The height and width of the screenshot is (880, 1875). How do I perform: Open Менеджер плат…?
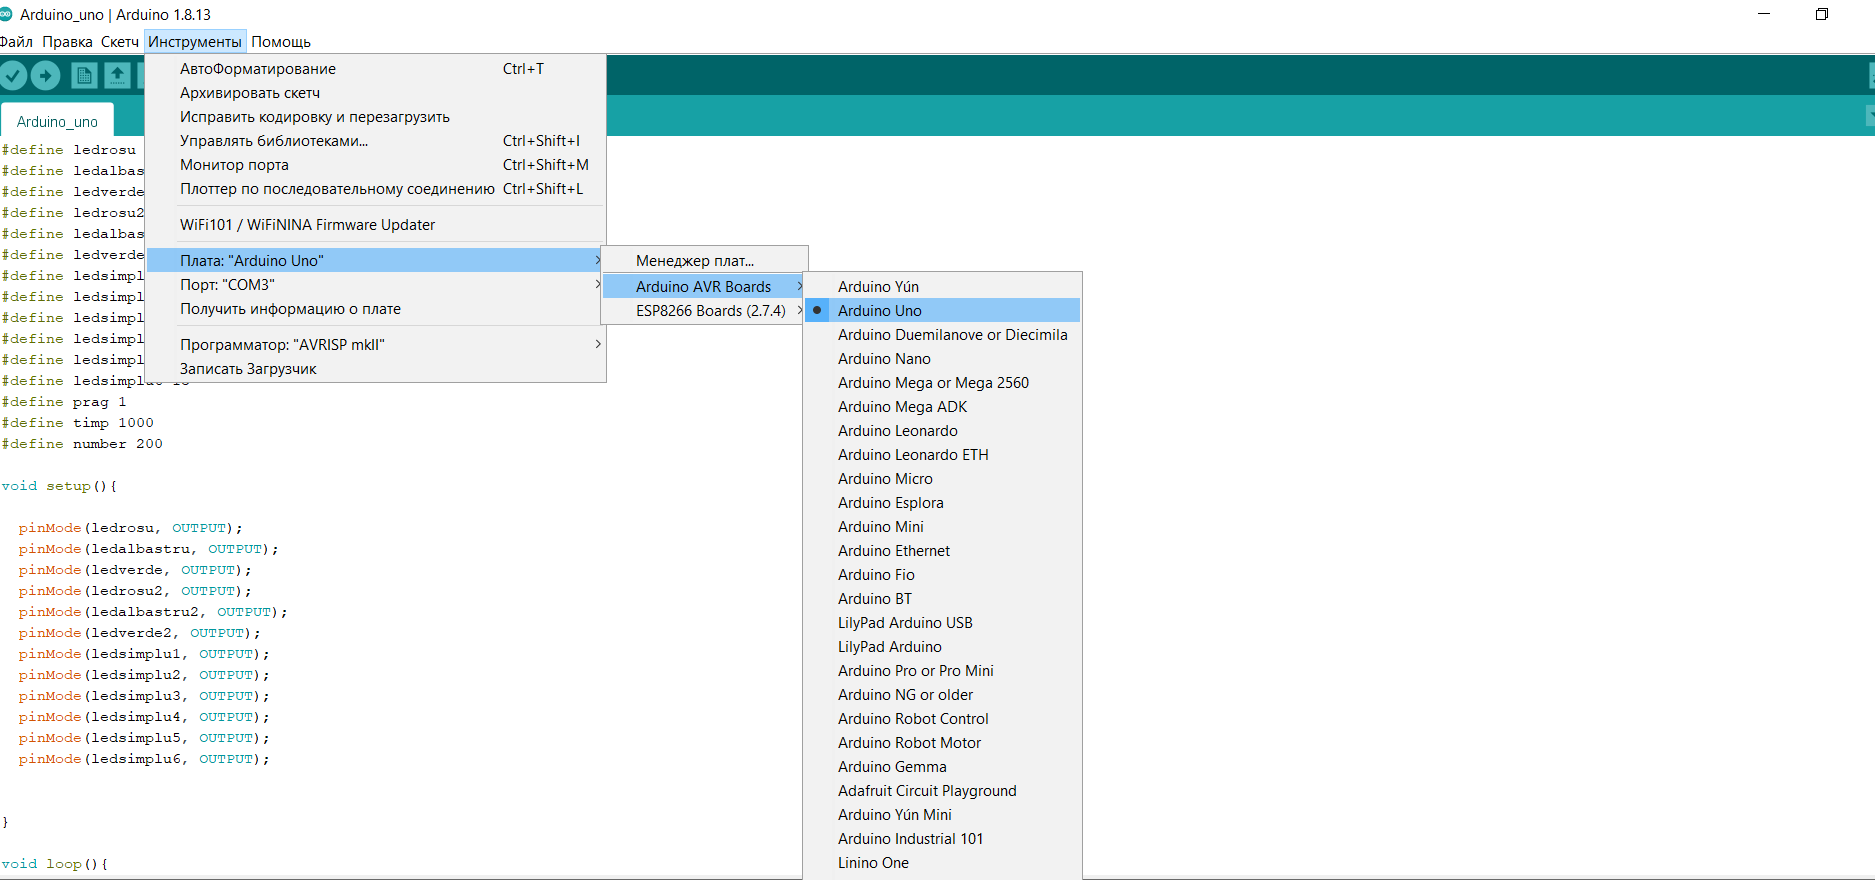(x=704, y=261)
